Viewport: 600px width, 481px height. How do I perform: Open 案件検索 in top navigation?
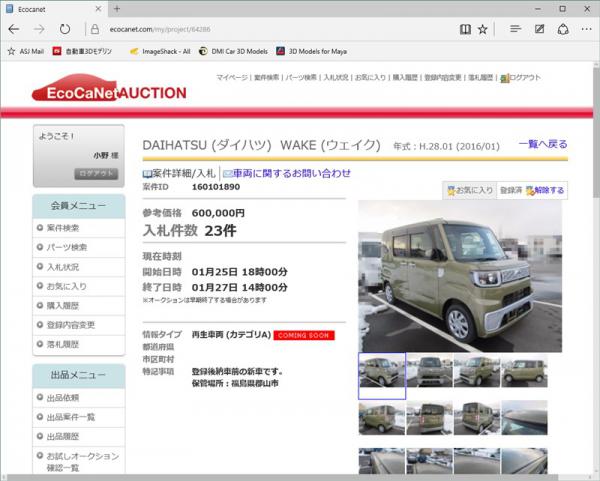click(x=266, y=78)
